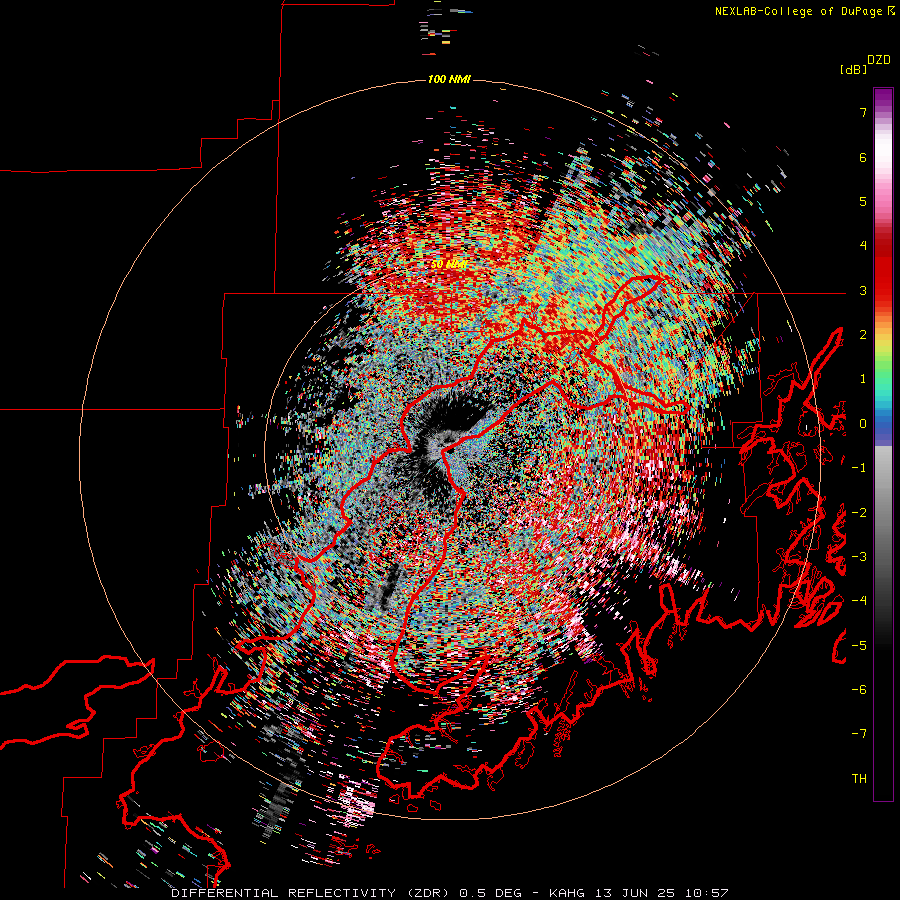
Task: Click the Differential Reflectivity KAHG caption
Action: tap(450, 893)
